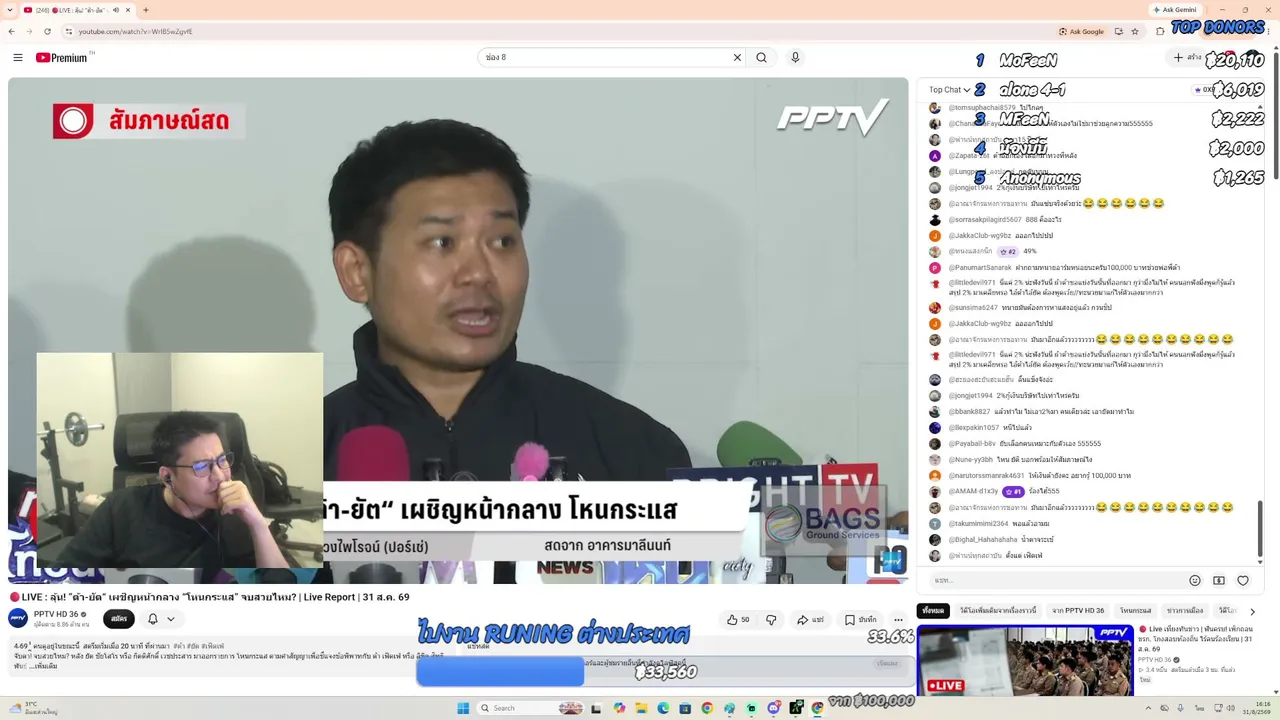Open more actions three-dot menu
This screenshot has height=720, width=1280.
(898, 620)
